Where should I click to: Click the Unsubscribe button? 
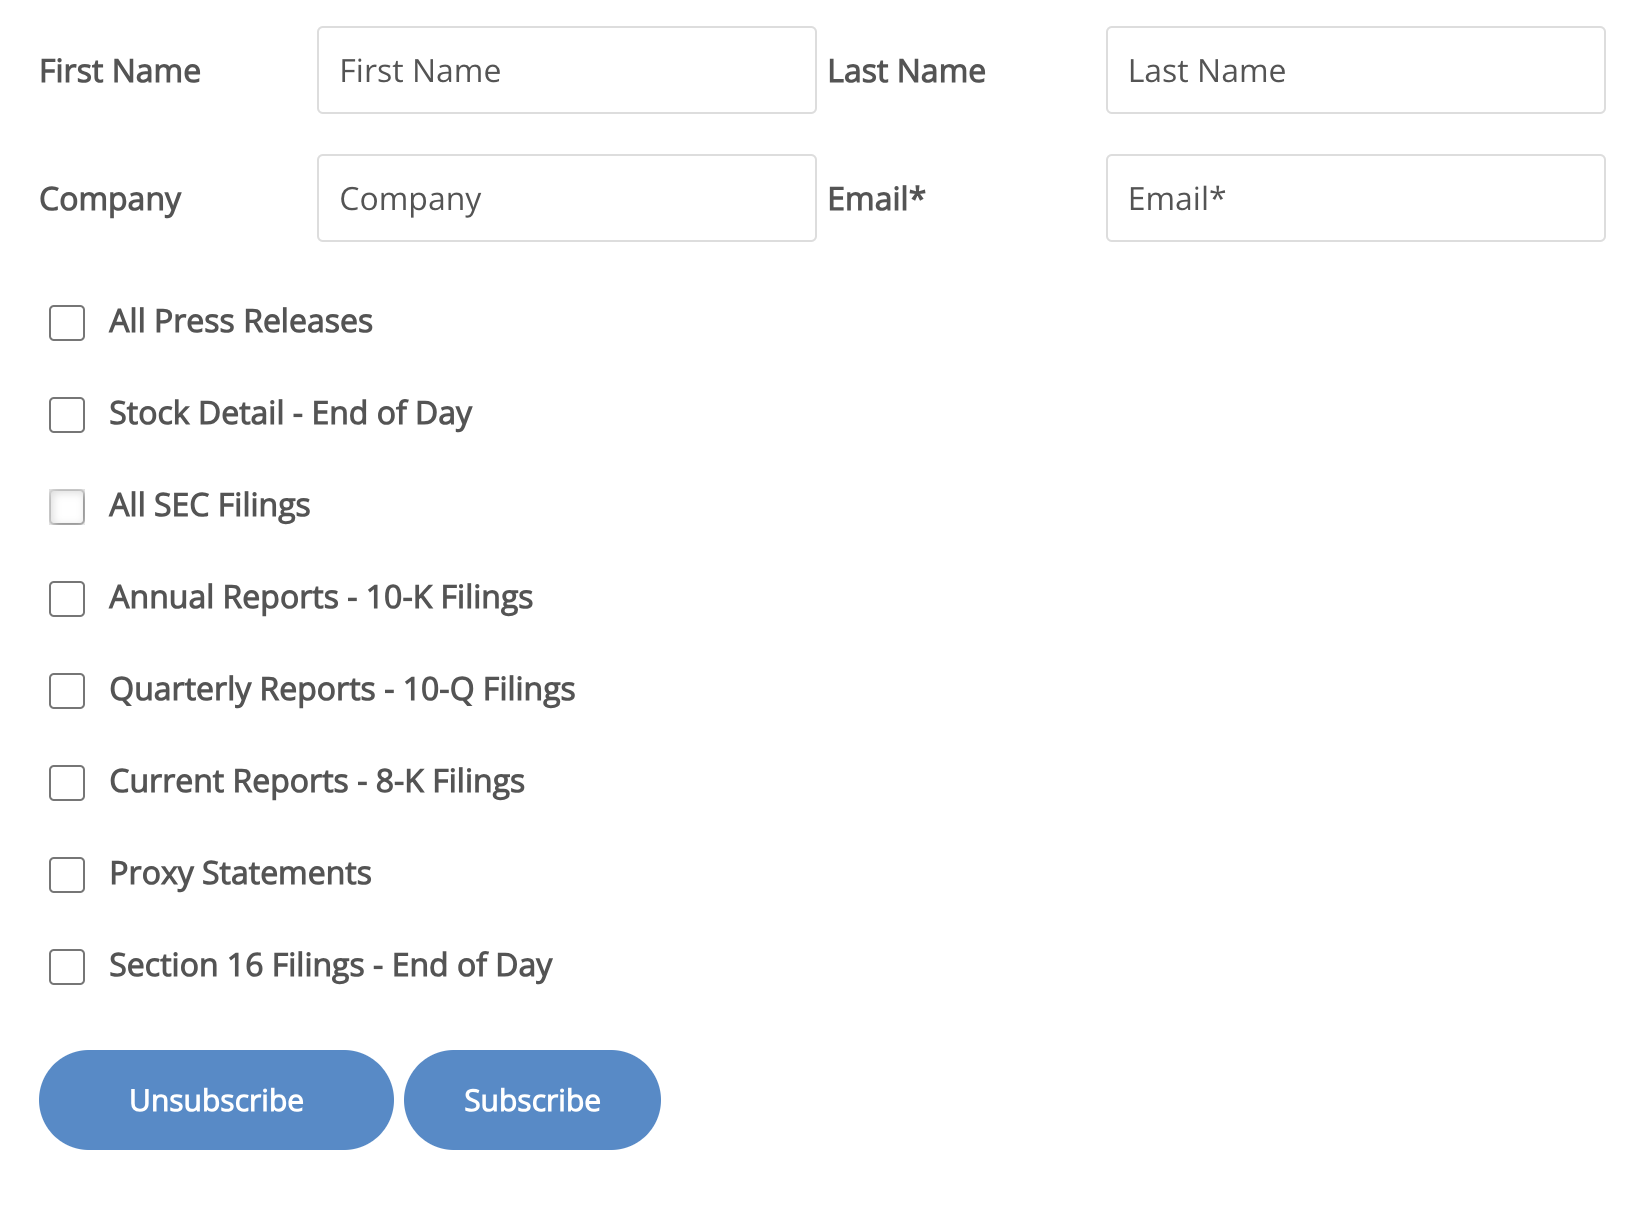click(x=215, y=1100)
